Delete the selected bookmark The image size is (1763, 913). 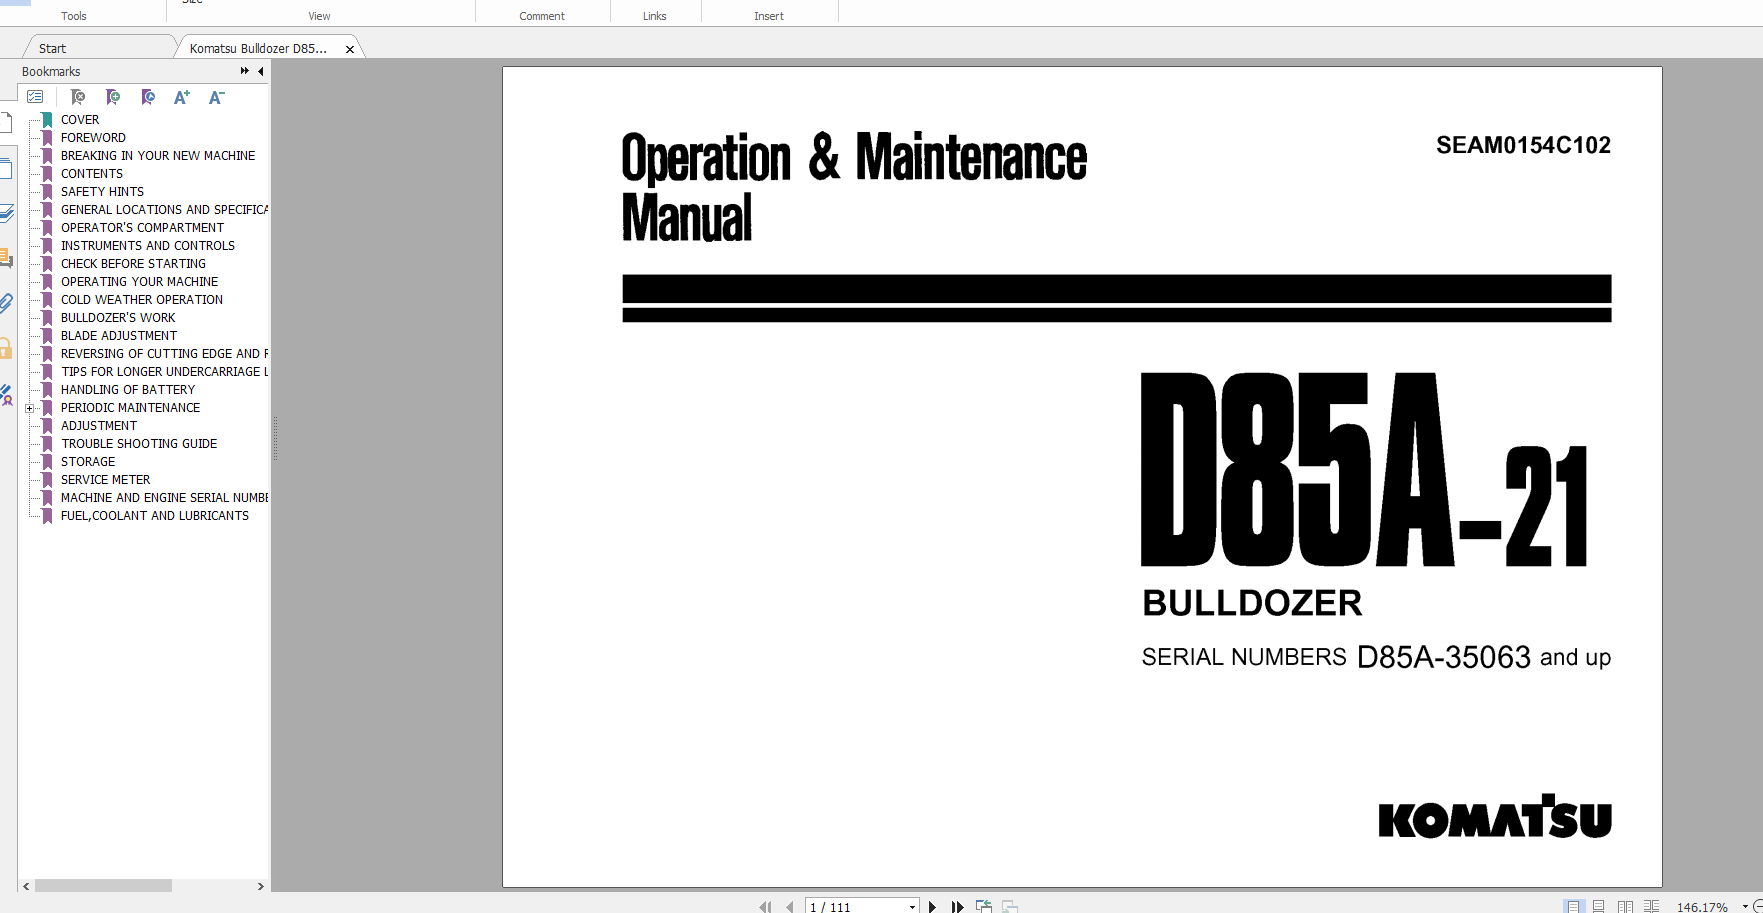point(78,97)
